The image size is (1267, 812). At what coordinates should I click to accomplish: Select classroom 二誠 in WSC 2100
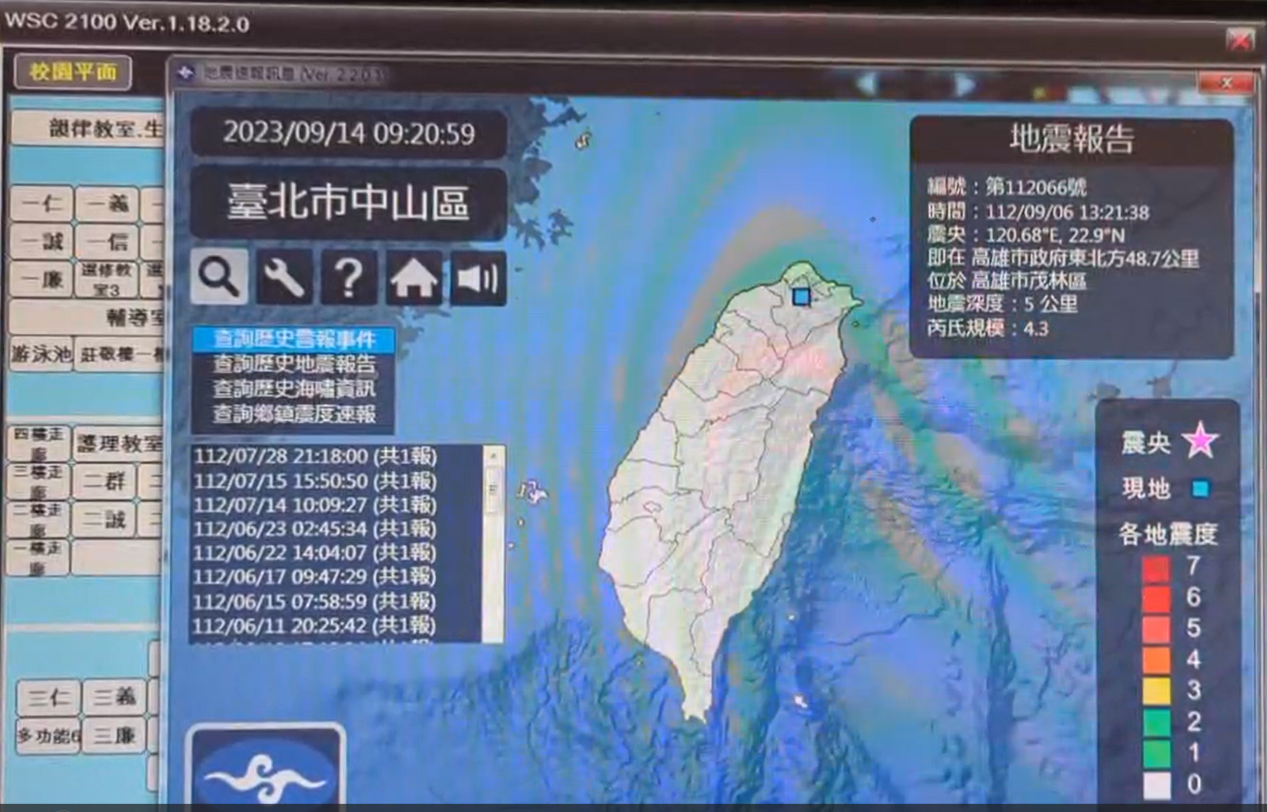[x=104, y=519]
